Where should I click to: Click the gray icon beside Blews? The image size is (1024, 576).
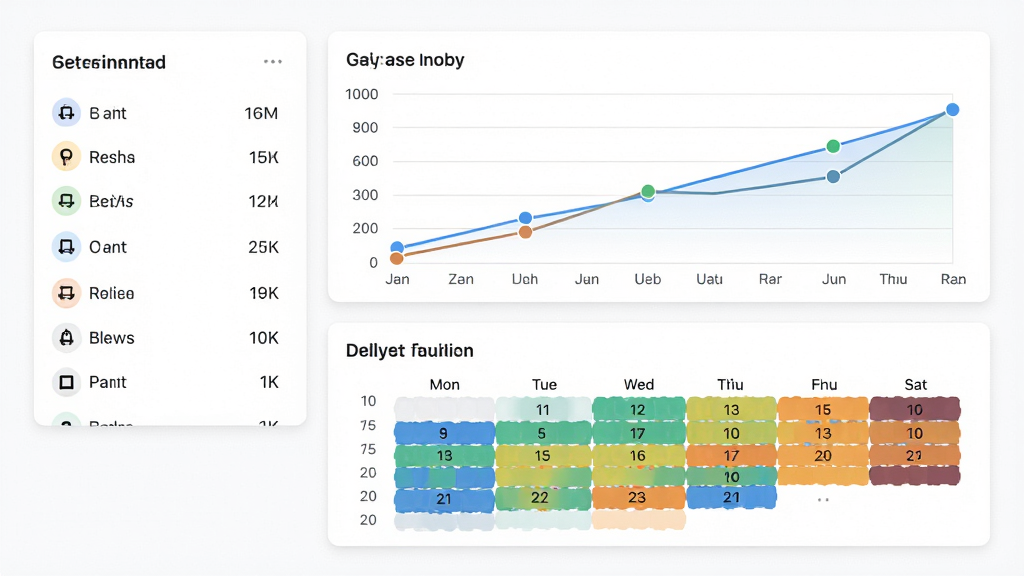click(66, 338)
